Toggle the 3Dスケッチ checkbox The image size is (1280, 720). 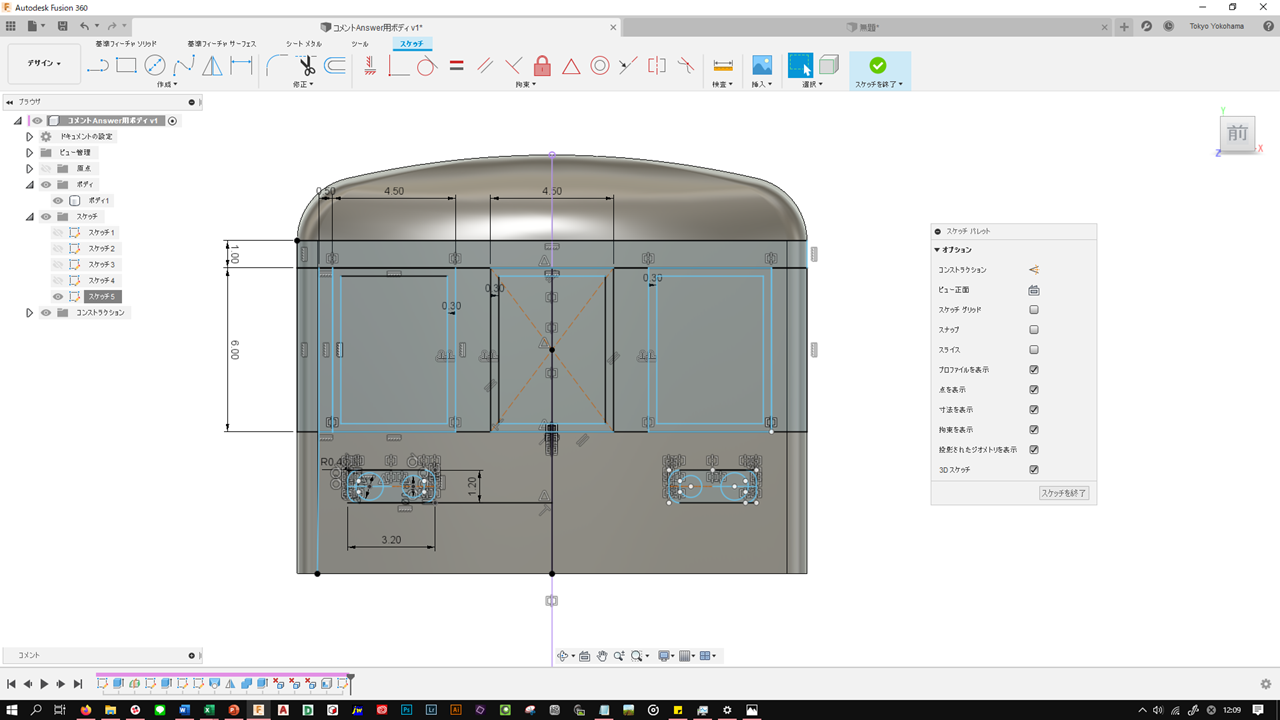pos(1034,470)
